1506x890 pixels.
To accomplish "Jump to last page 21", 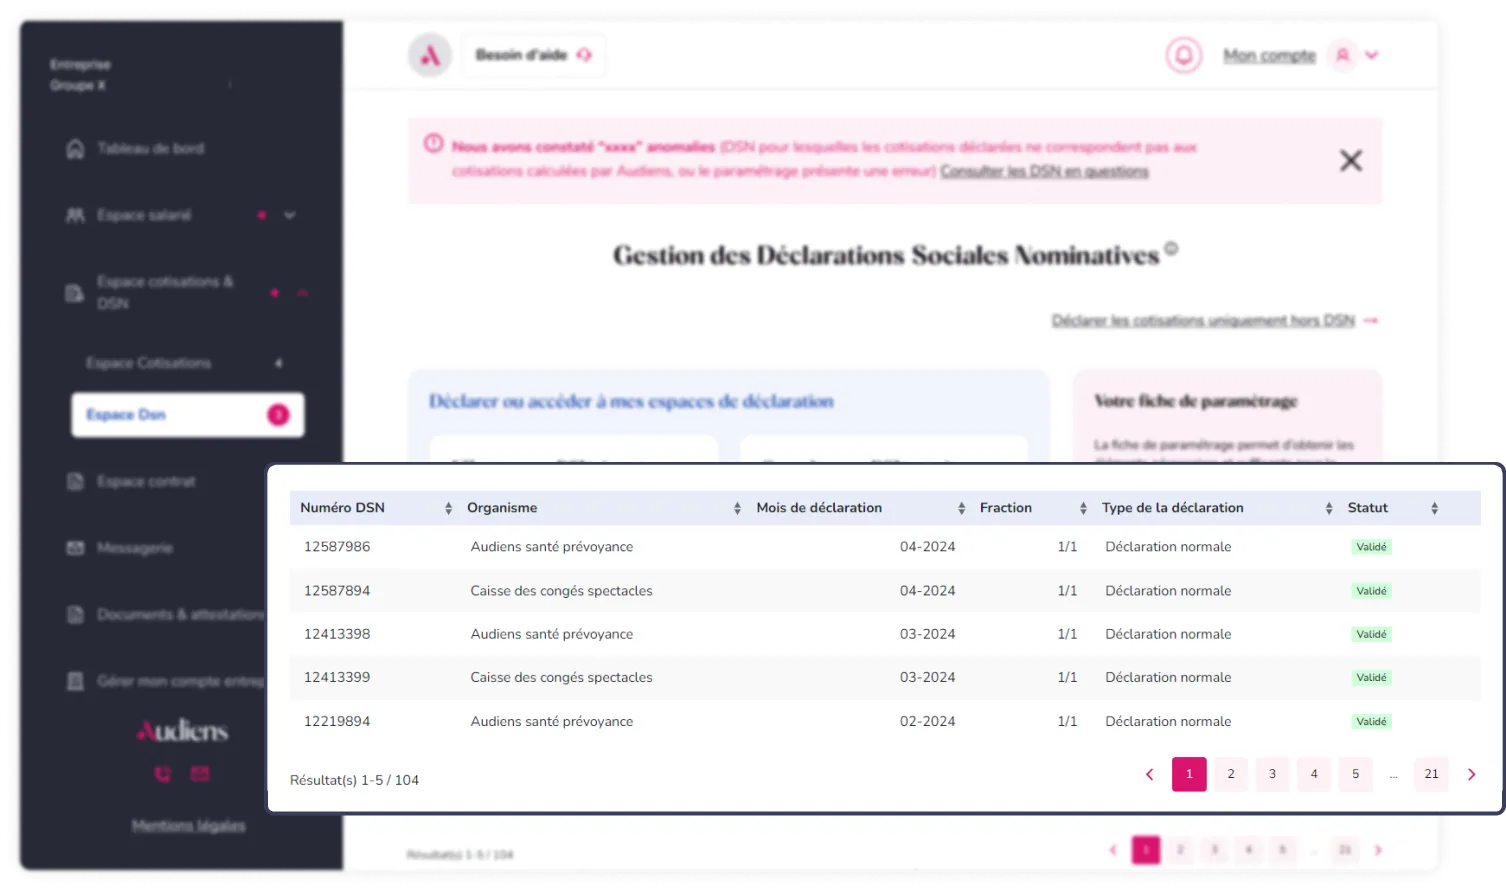I will pyautogui.click(x=1431, y=774).
